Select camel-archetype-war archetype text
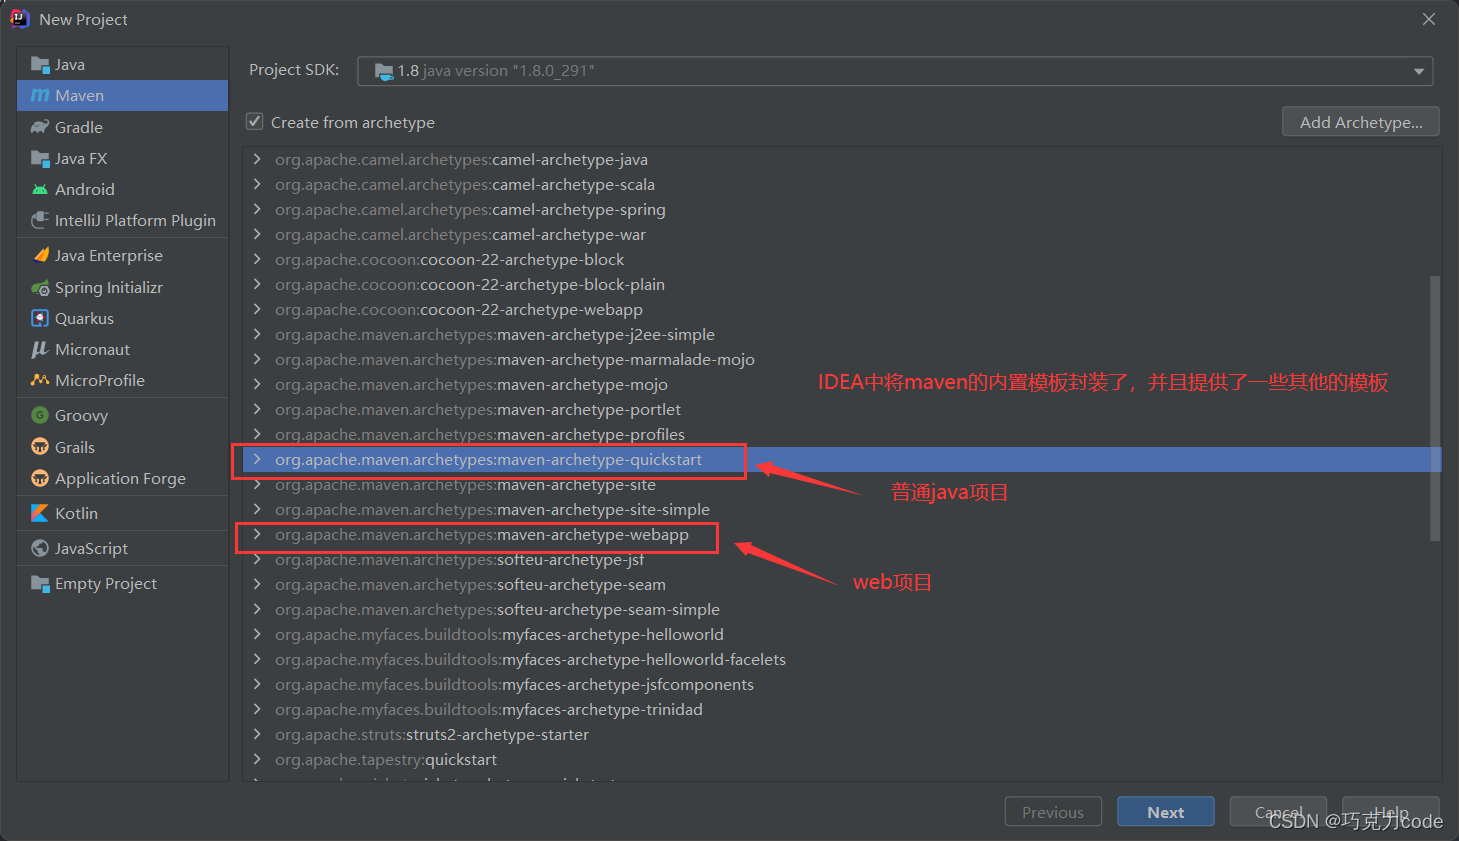This screenshot has height=841, width=1459. pyautogui.click(x=460, y=234)
